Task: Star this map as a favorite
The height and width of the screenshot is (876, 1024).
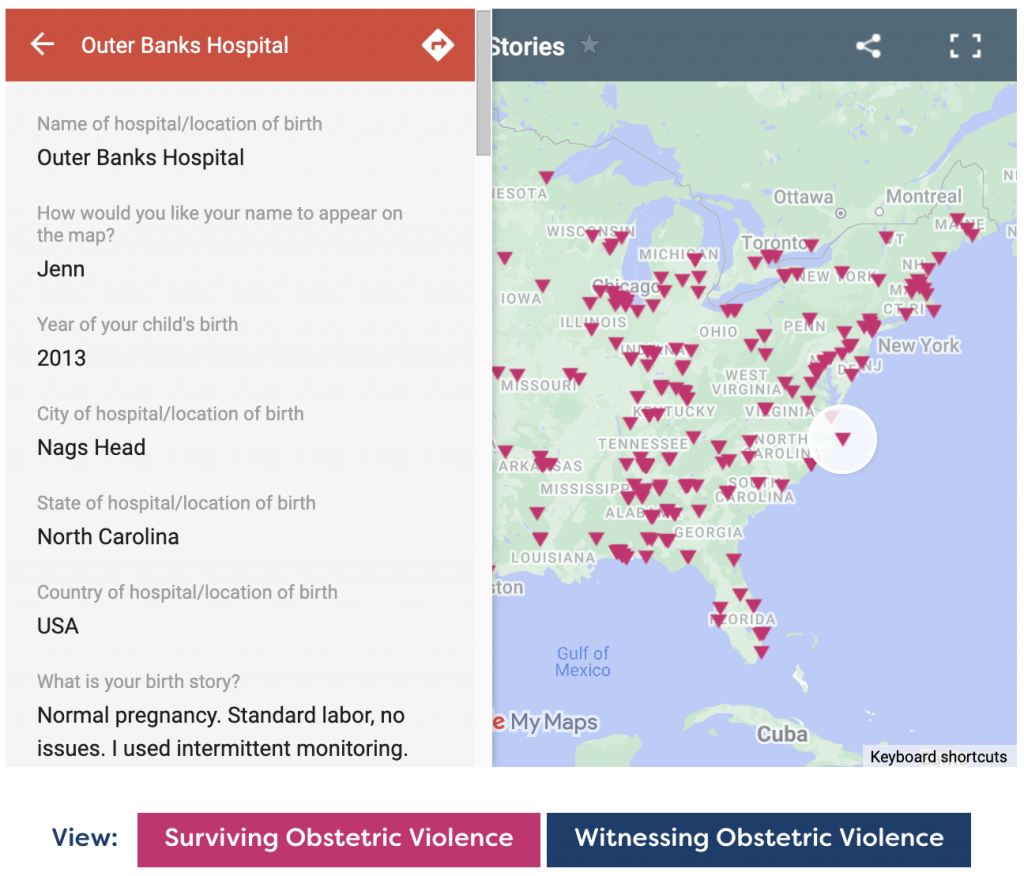Action: click(x=590, y=45)
